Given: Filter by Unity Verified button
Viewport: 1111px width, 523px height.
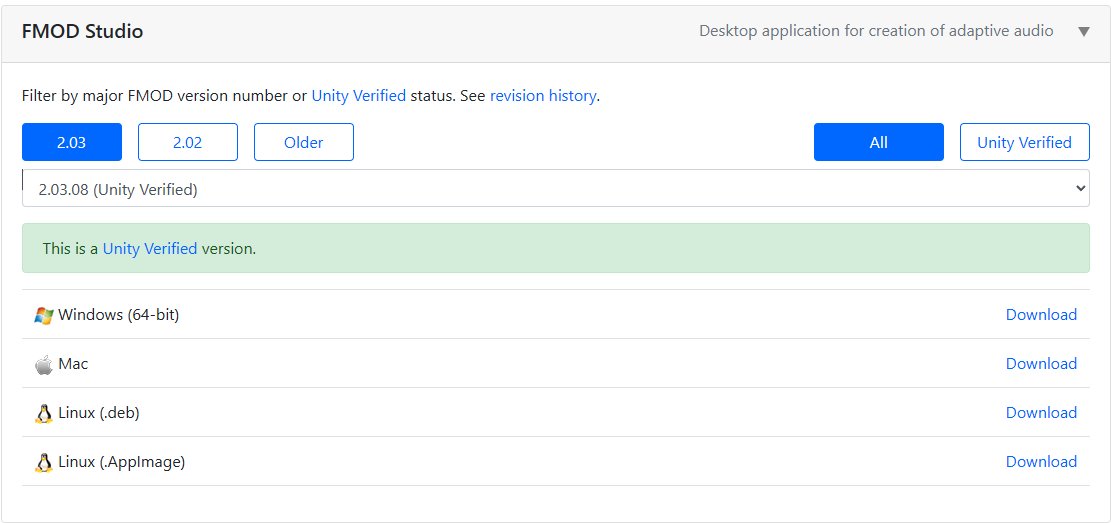Looking at the screenshot, I should point(1025,142).
